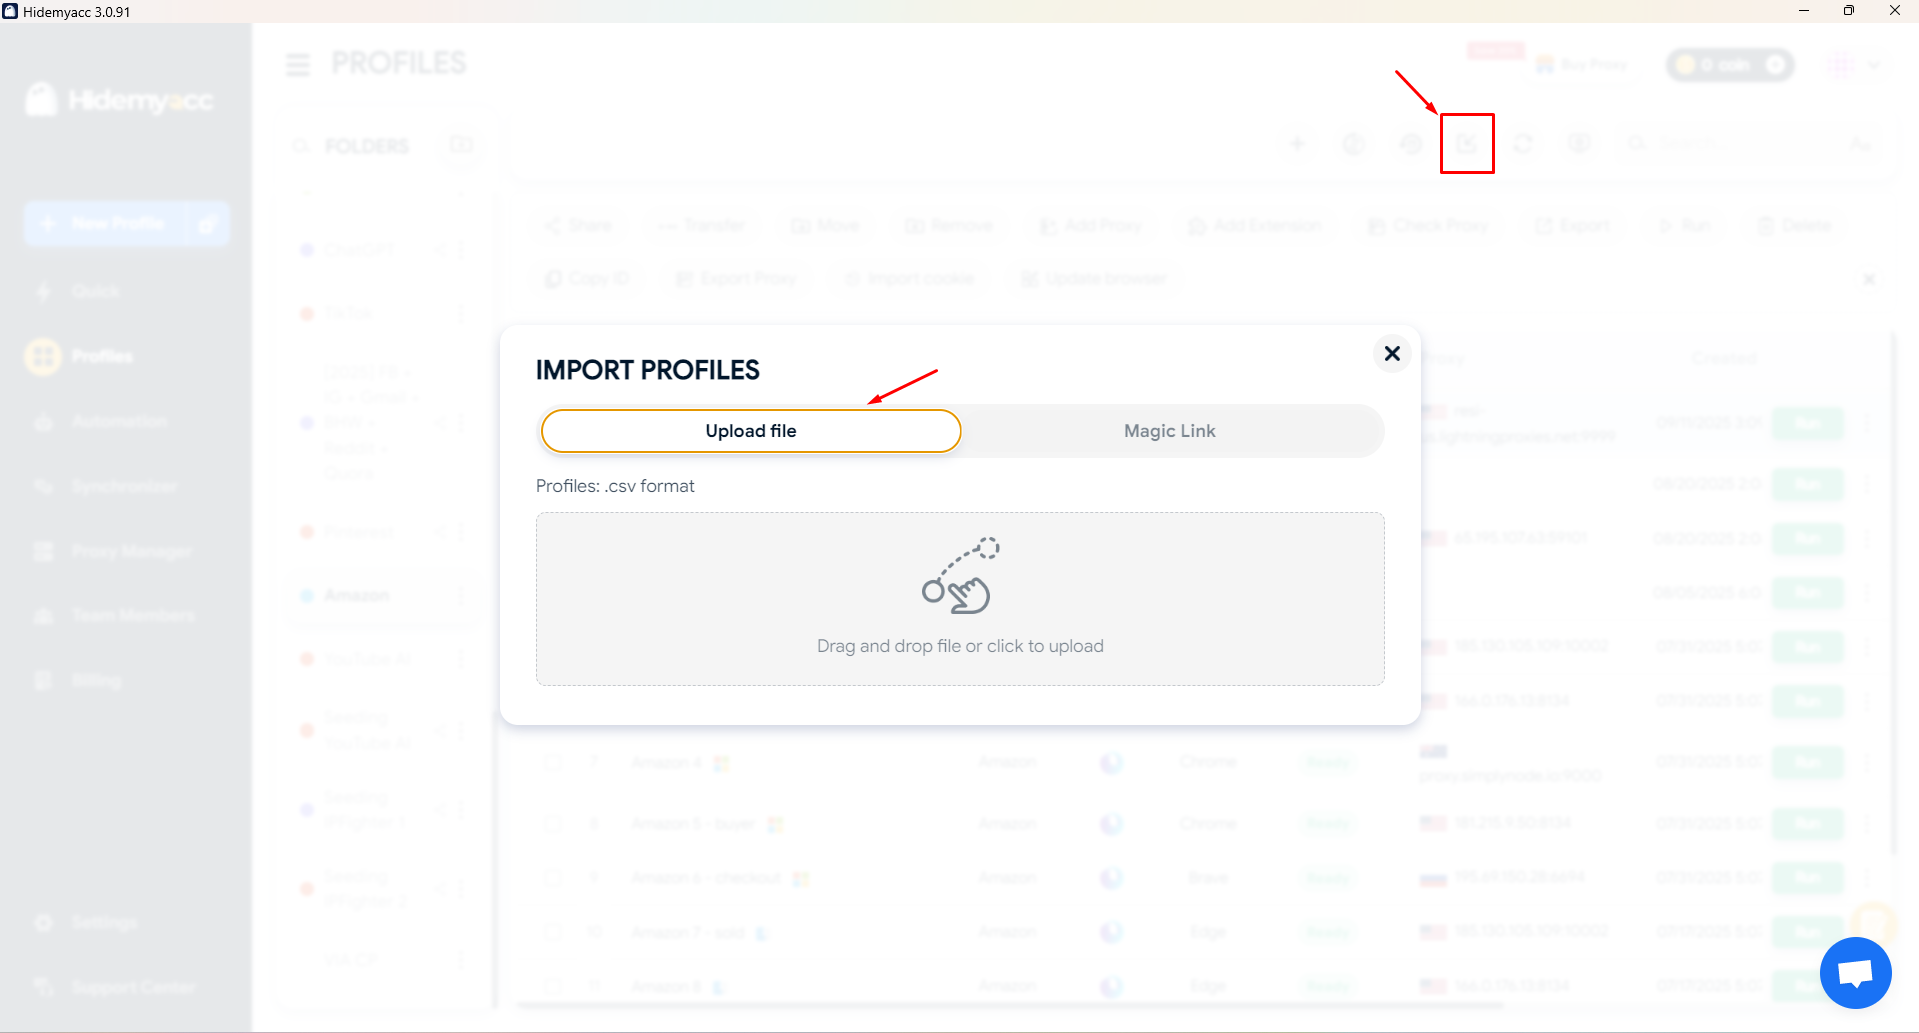
Task: Open the live chat support bubble
Action: [1855, 973]
